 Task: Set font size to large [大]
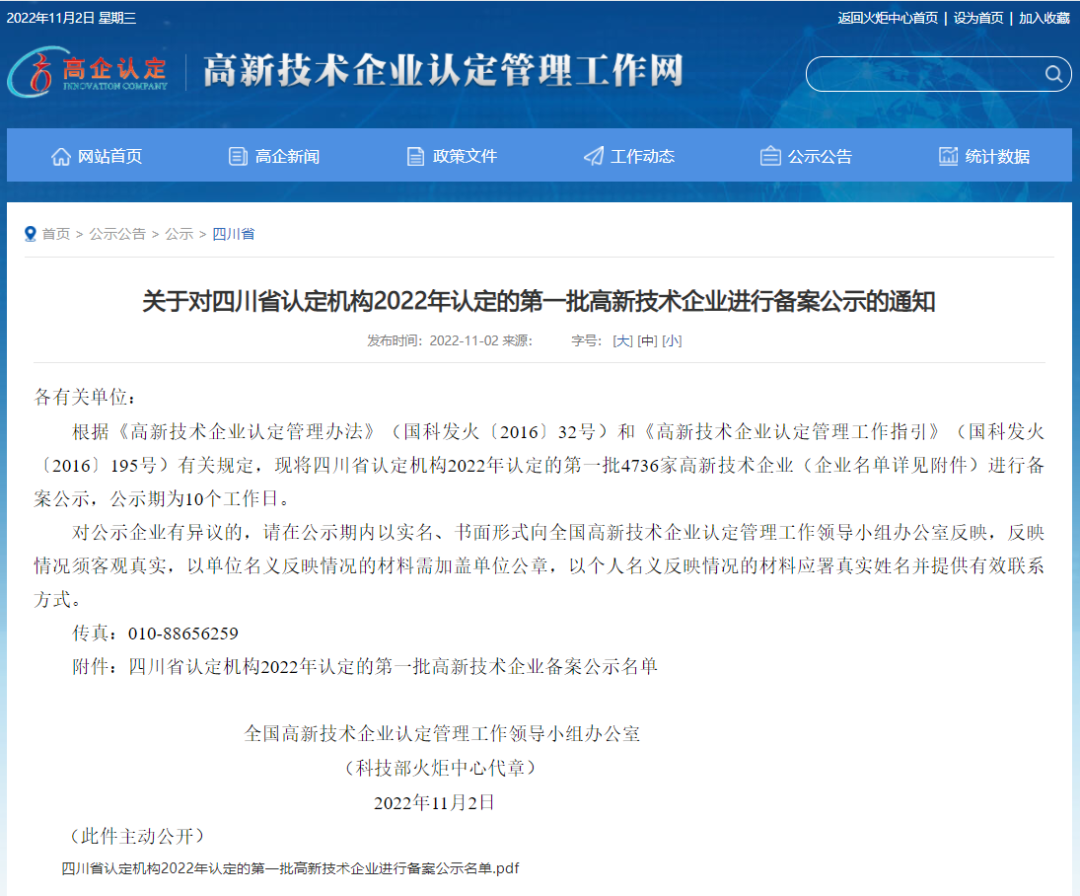coord(622,340)
